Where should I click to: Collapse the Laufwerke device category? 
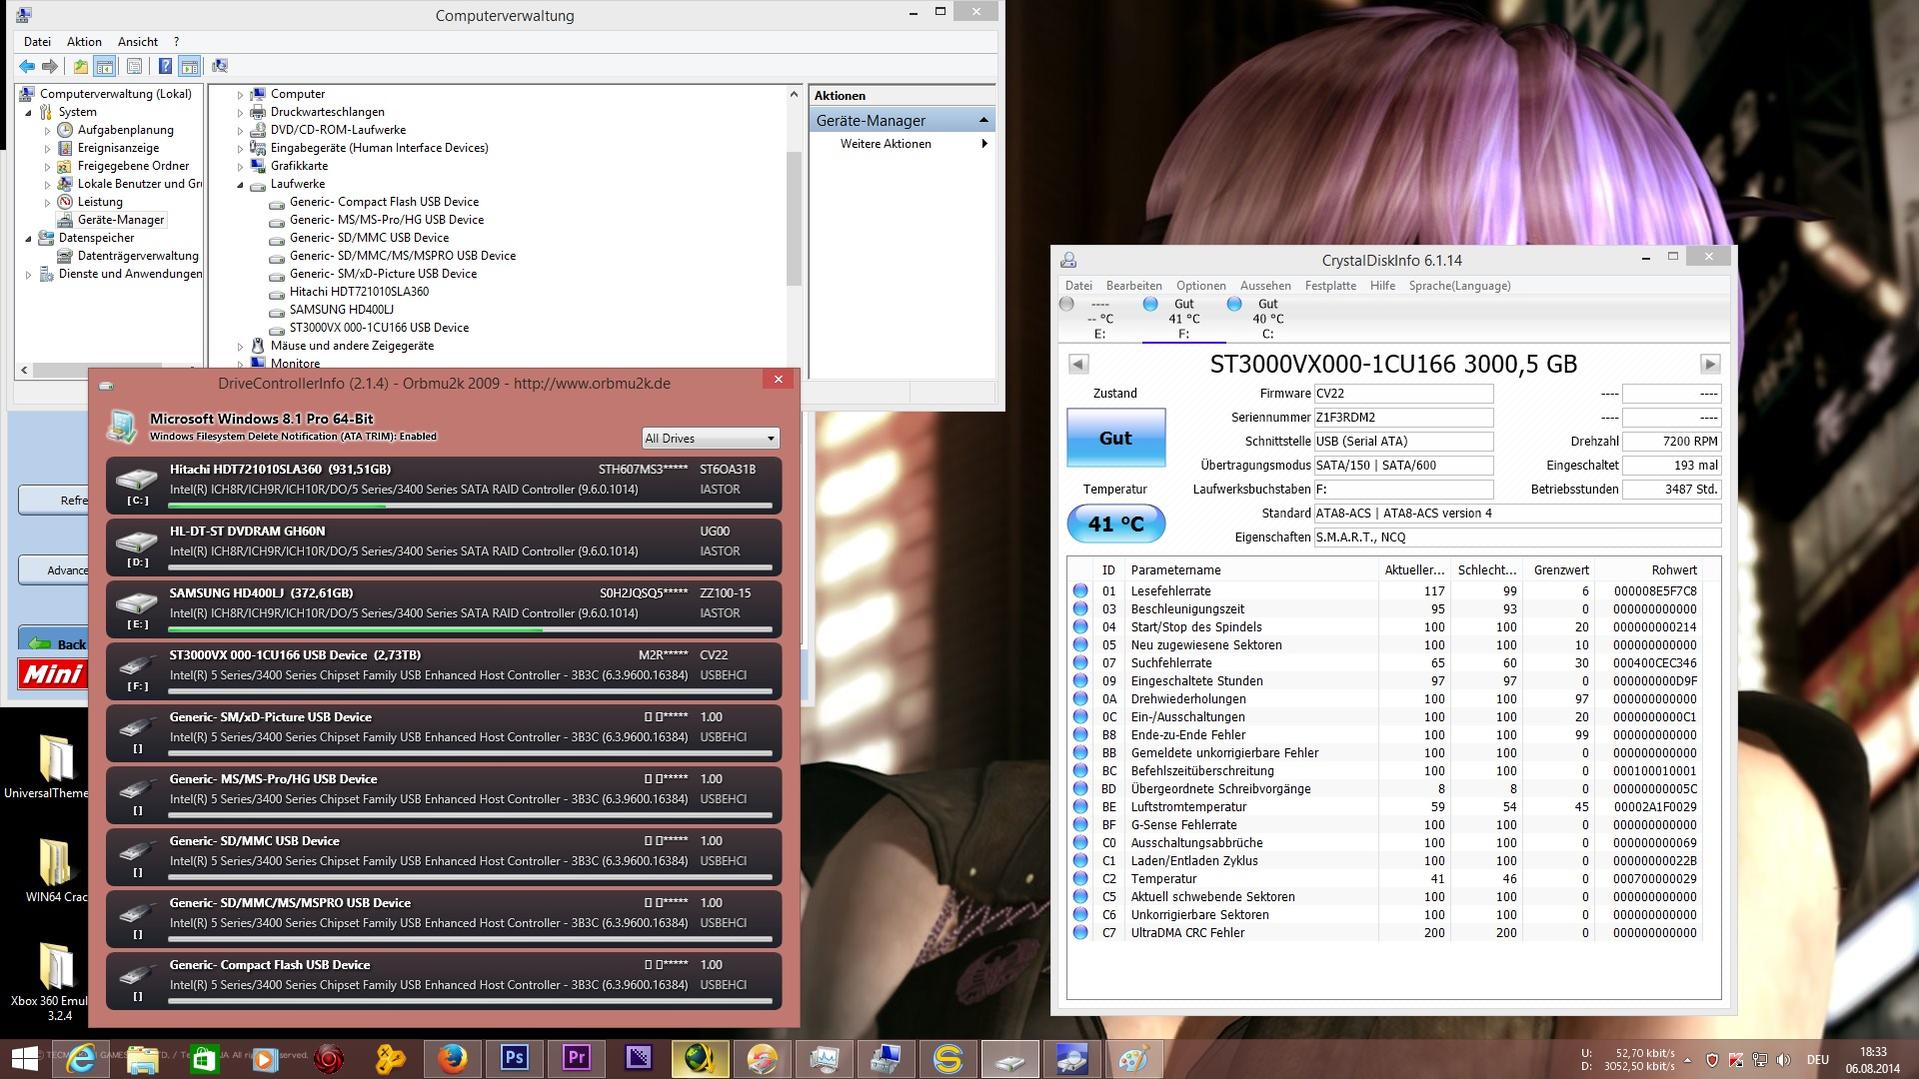[240, 184]
